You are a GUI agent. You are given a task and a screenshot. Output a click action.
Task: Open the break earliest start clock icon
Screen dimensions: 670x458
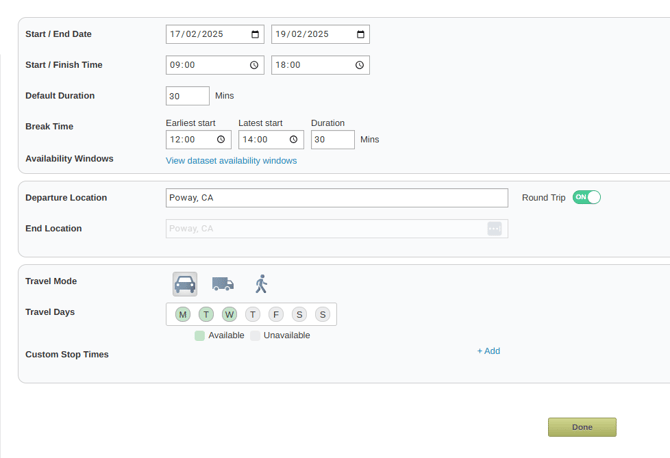coord(221,139)
